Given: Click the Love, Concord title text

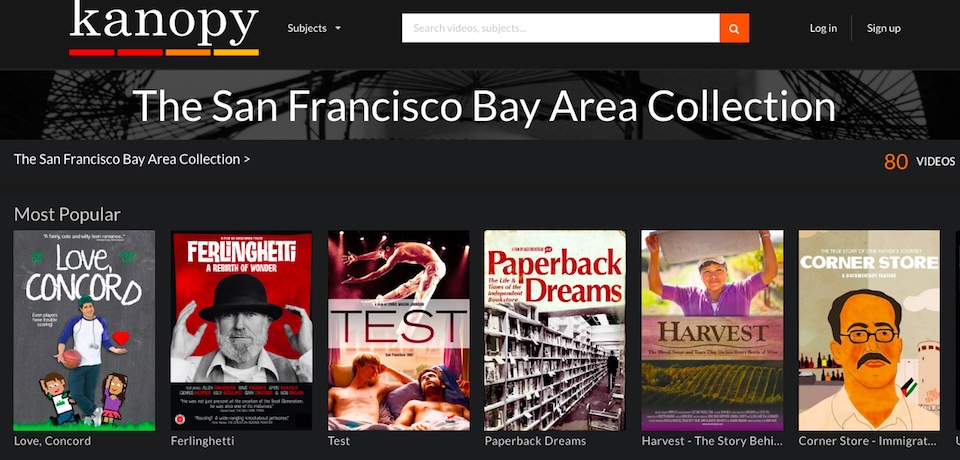Looking at the screenshot, I should pos(52,441).
